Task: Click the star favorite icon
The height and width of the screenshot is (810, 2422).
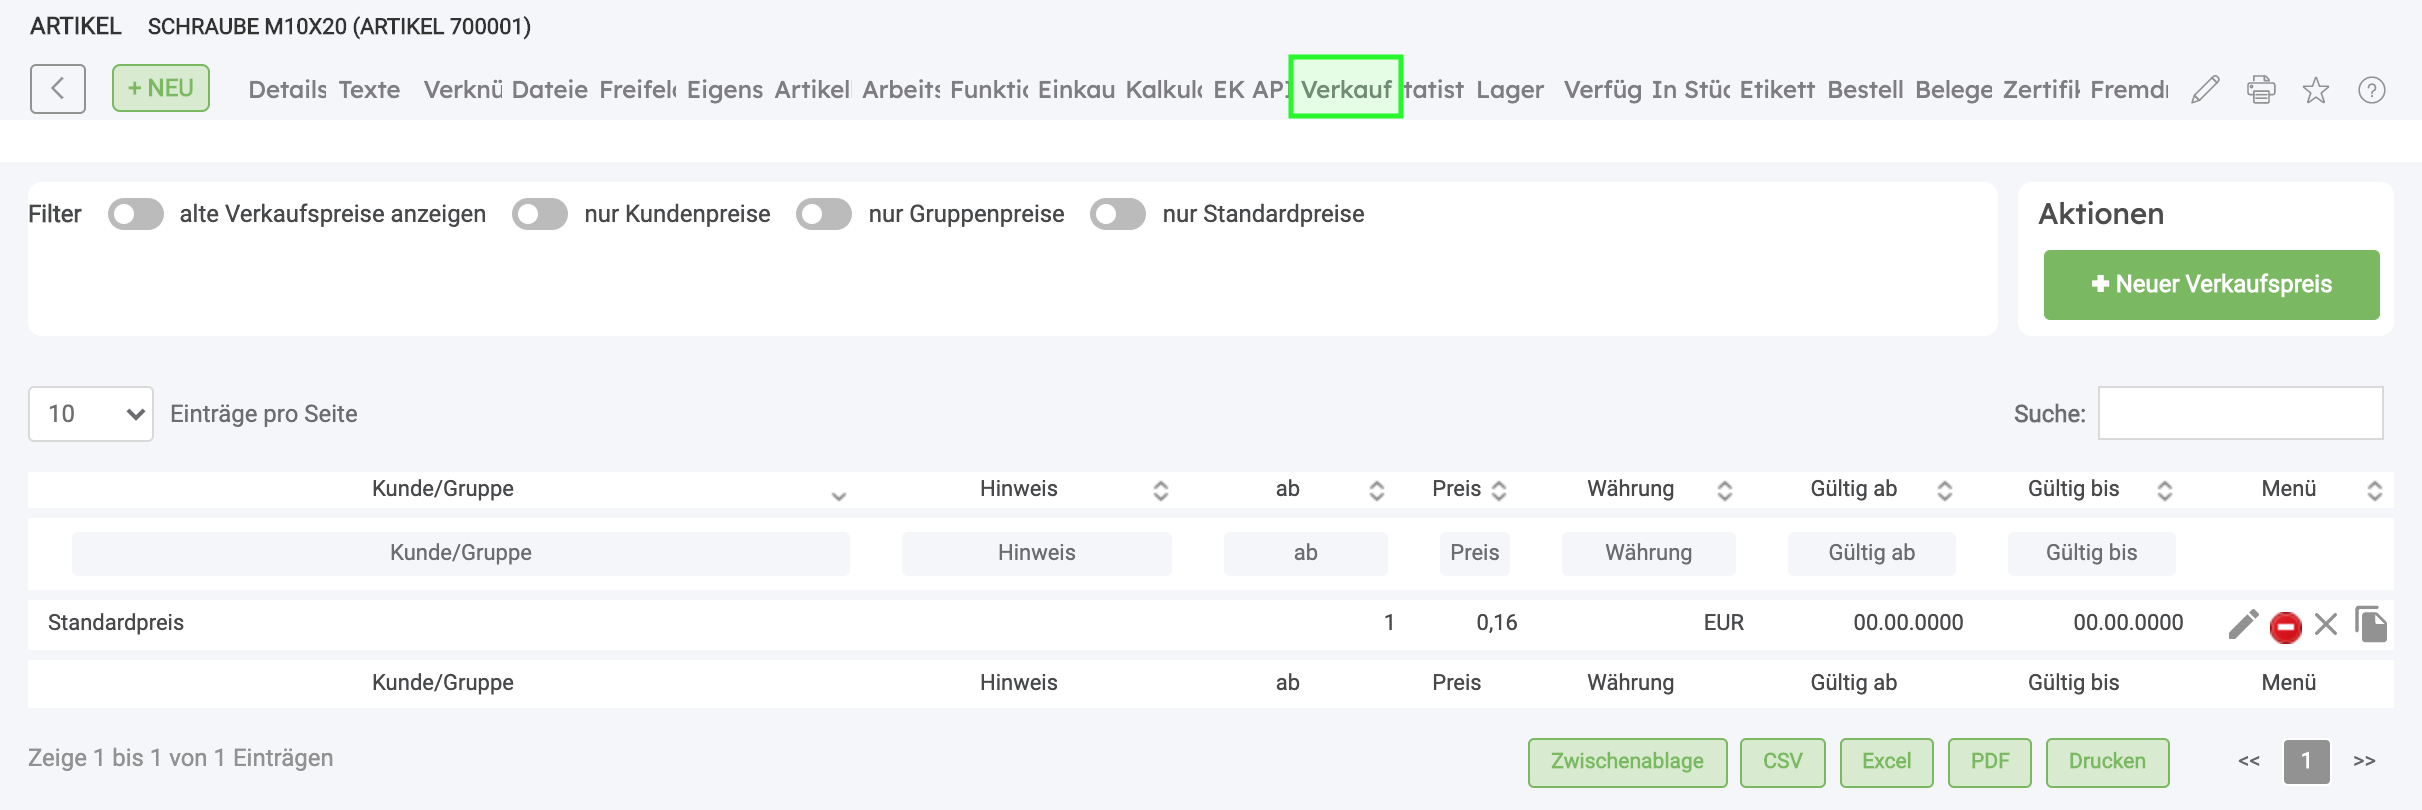Action: [x=2316, y=90]
